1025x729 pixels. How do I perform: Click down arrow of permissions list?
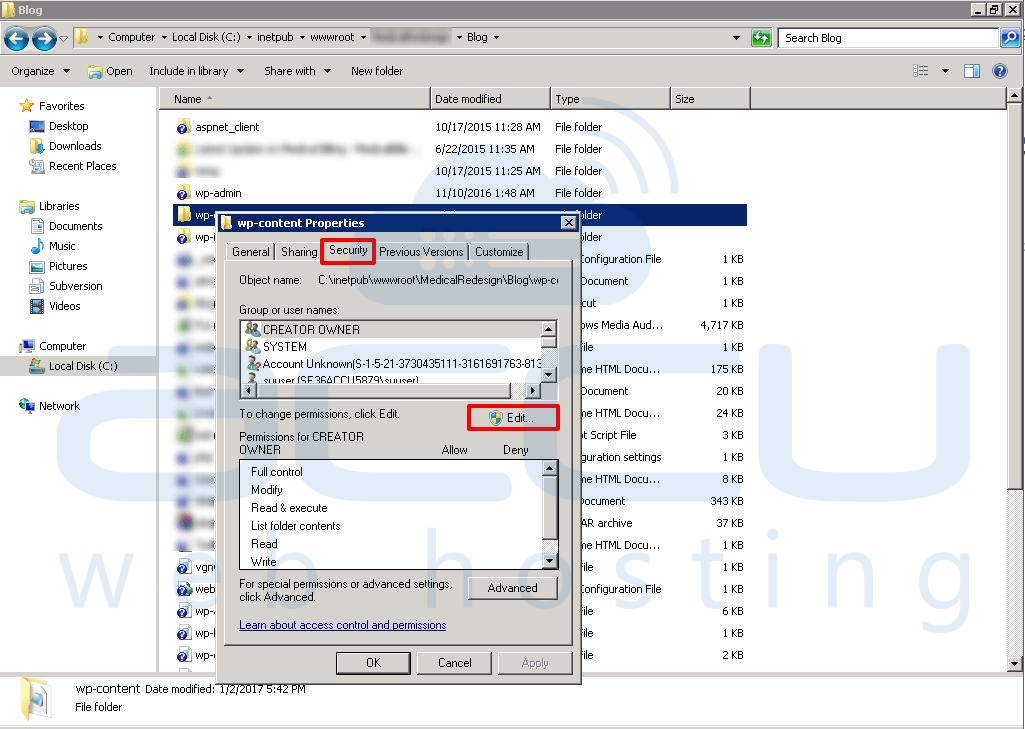pos(550,561)
